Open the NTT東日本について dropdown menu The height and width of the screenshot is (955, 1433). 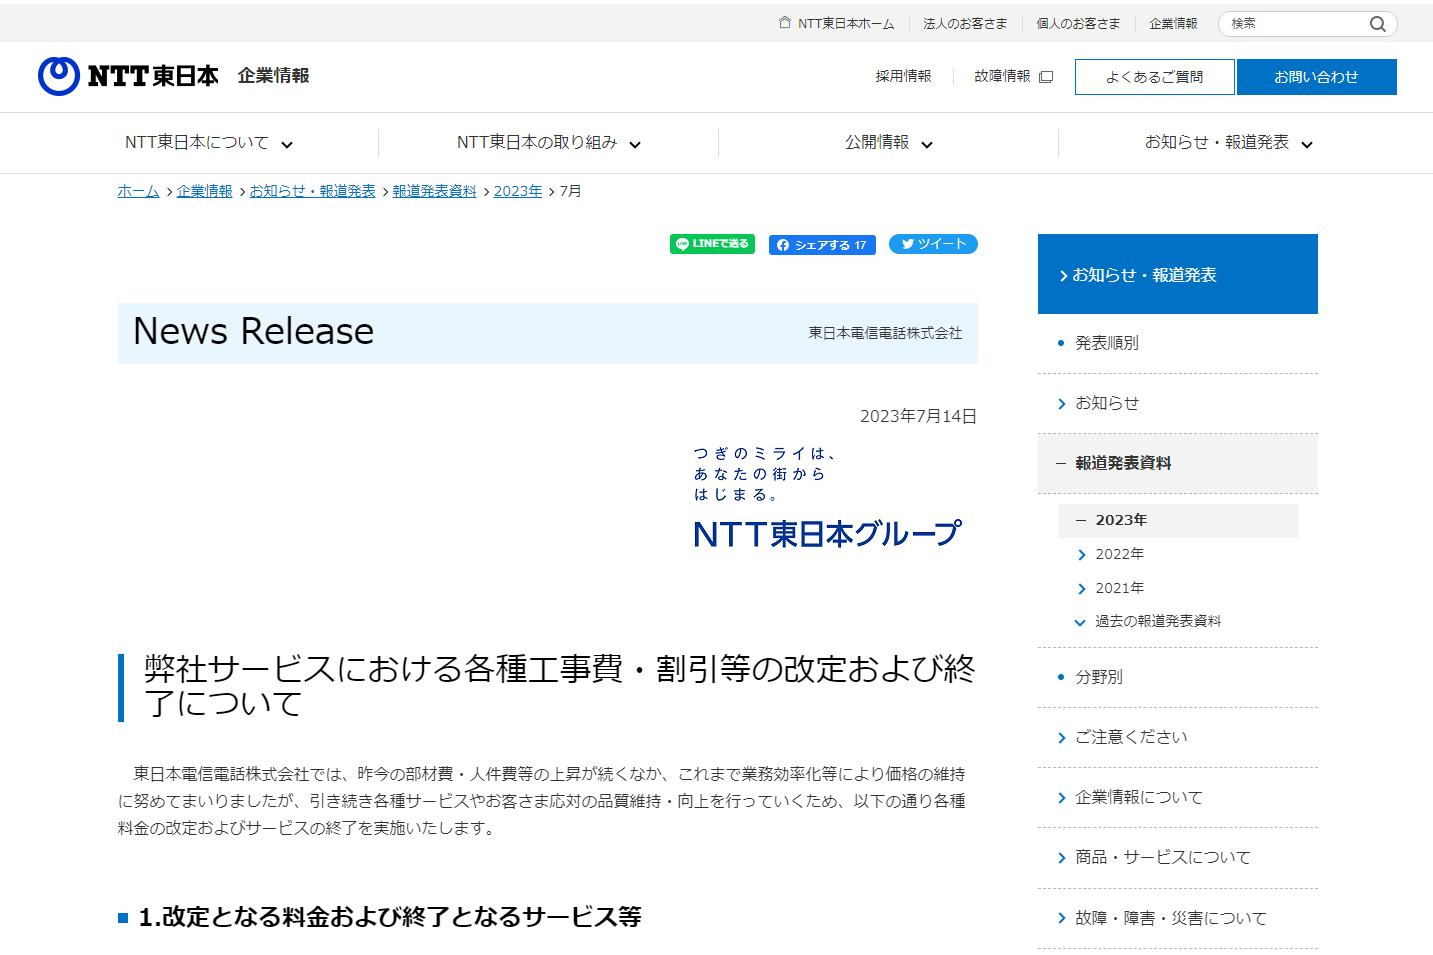[208, 143]
